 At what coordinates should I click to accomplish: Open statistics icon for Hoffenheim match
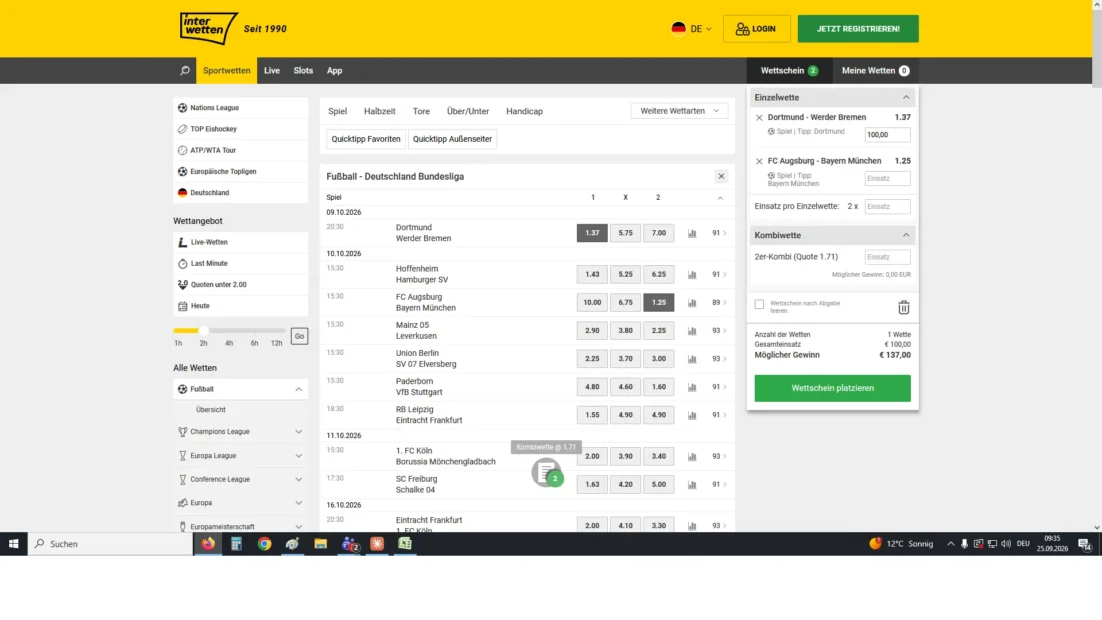click(x=692, y=275)
